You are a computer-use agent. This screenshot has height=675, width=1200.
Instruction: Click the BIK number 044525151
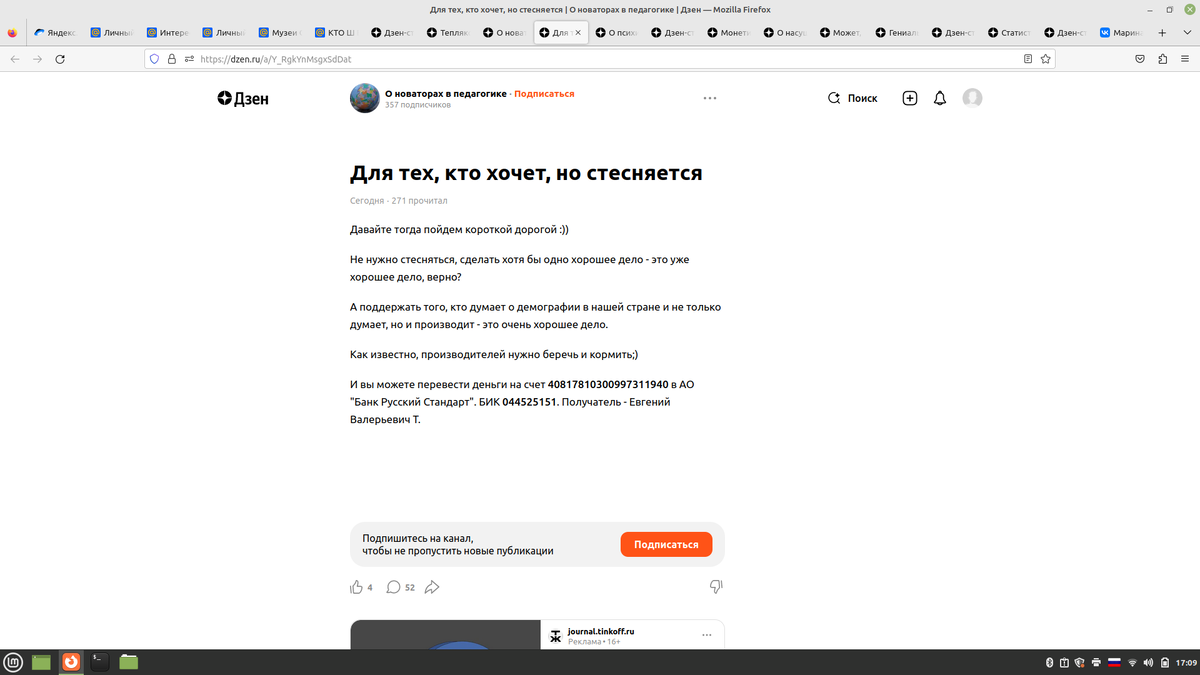click(x=529, y=402)
